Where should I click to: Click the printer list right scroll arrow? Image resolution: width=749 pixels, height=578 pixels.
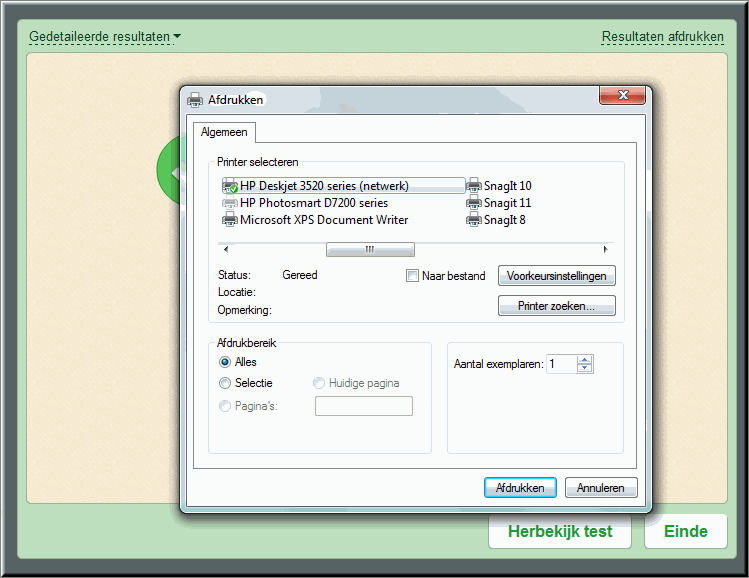pyautogui.click(x=605, y=249)
